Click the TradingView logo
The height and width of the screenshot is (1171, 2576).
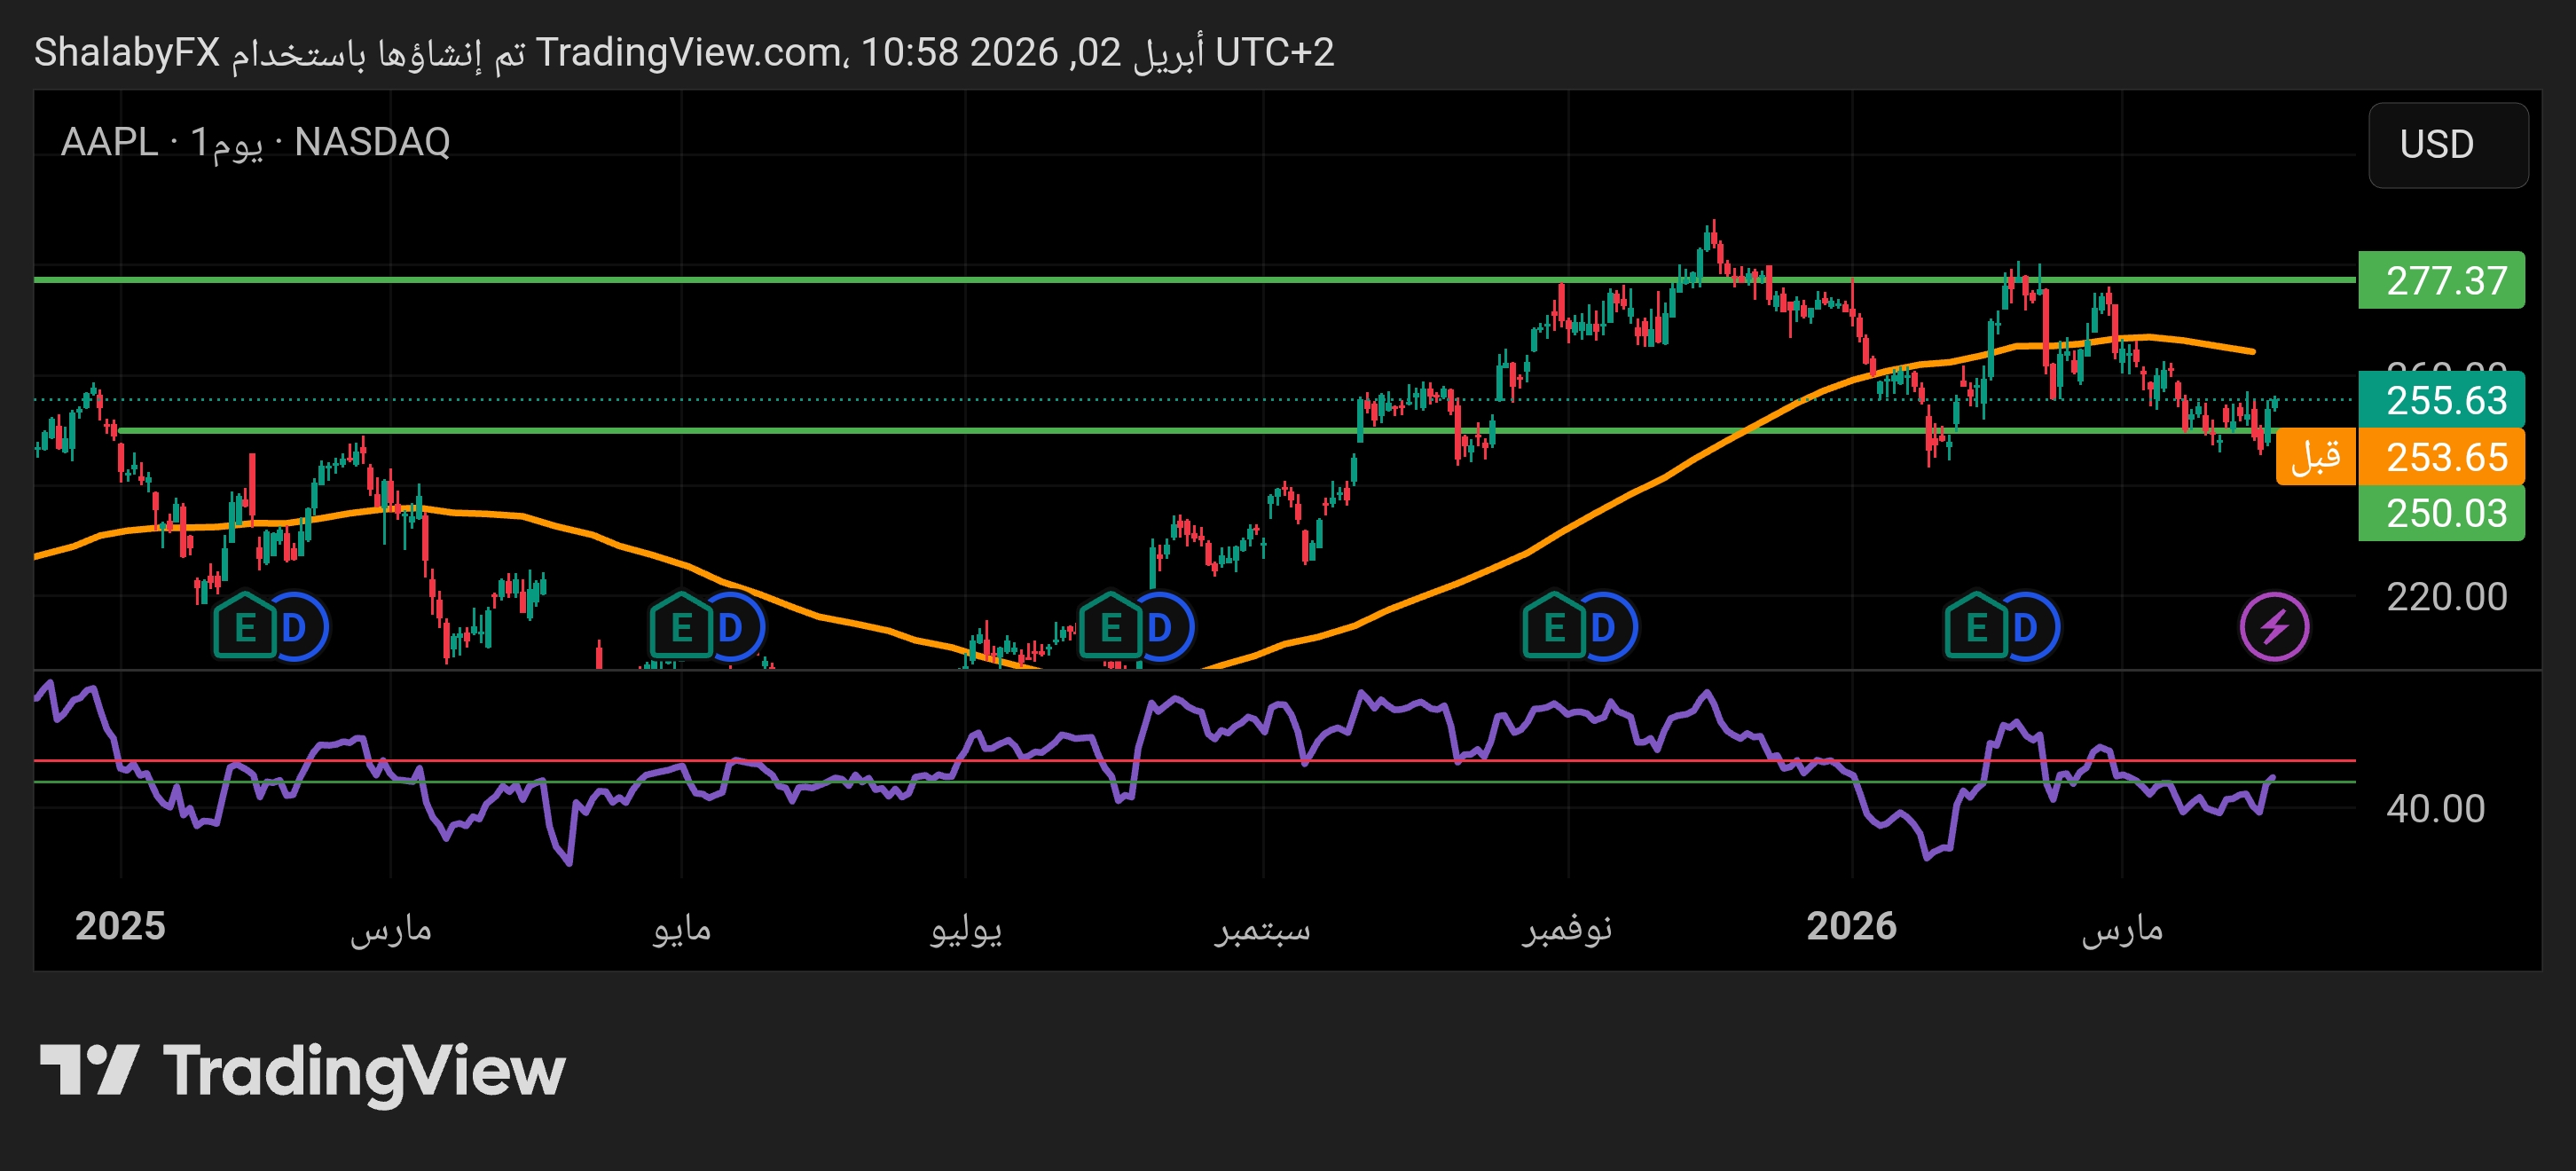(302, 1071)
